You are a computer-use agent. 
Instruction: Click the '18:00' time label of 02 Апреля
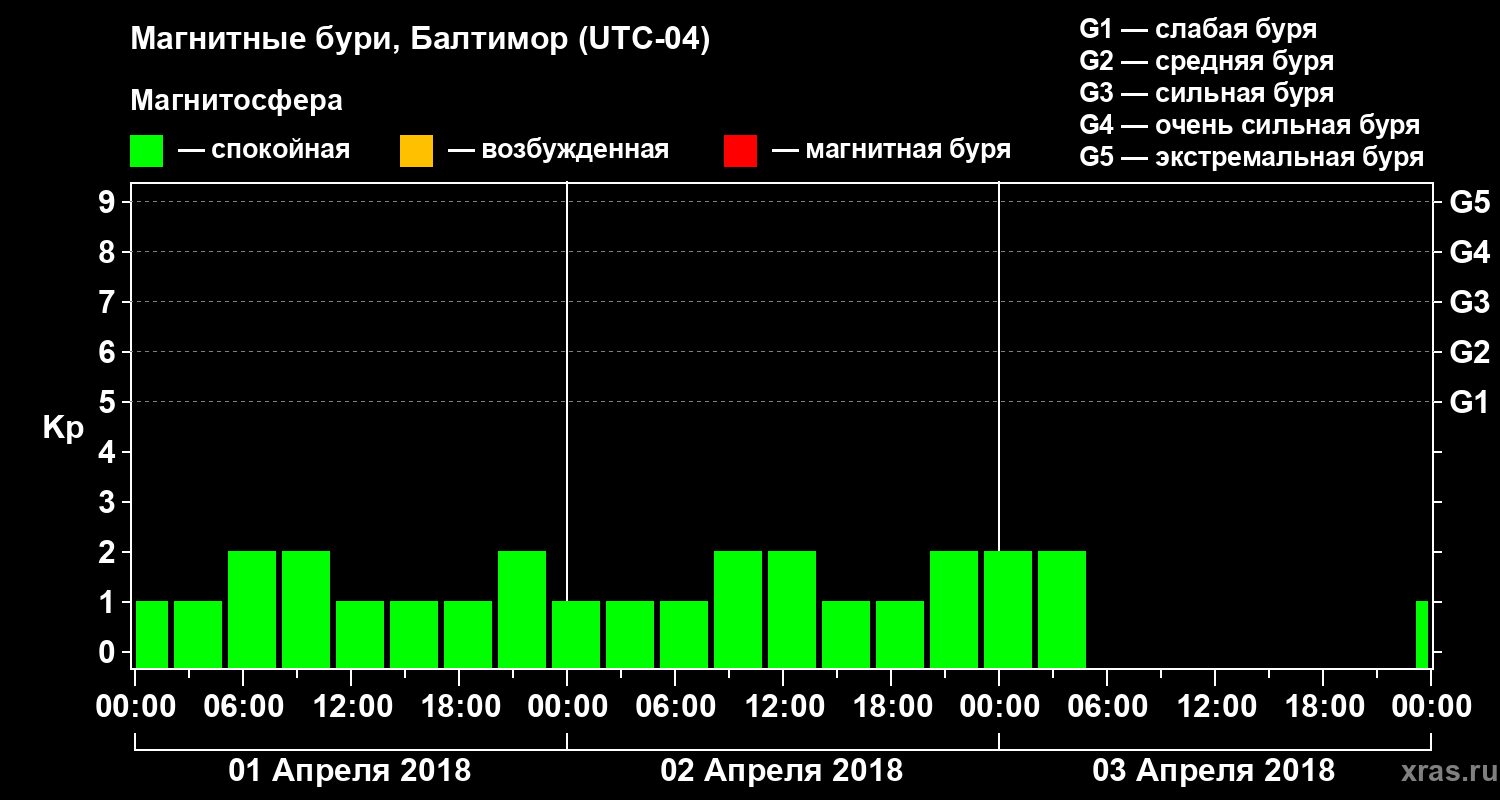click(891, 707)
